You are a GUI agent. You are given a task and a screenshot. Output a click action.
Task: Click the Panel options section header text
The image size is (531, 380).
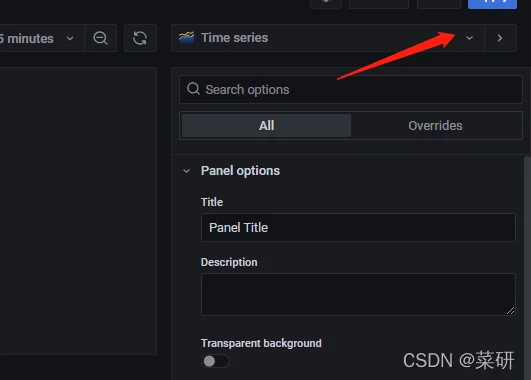click(240, 171)
